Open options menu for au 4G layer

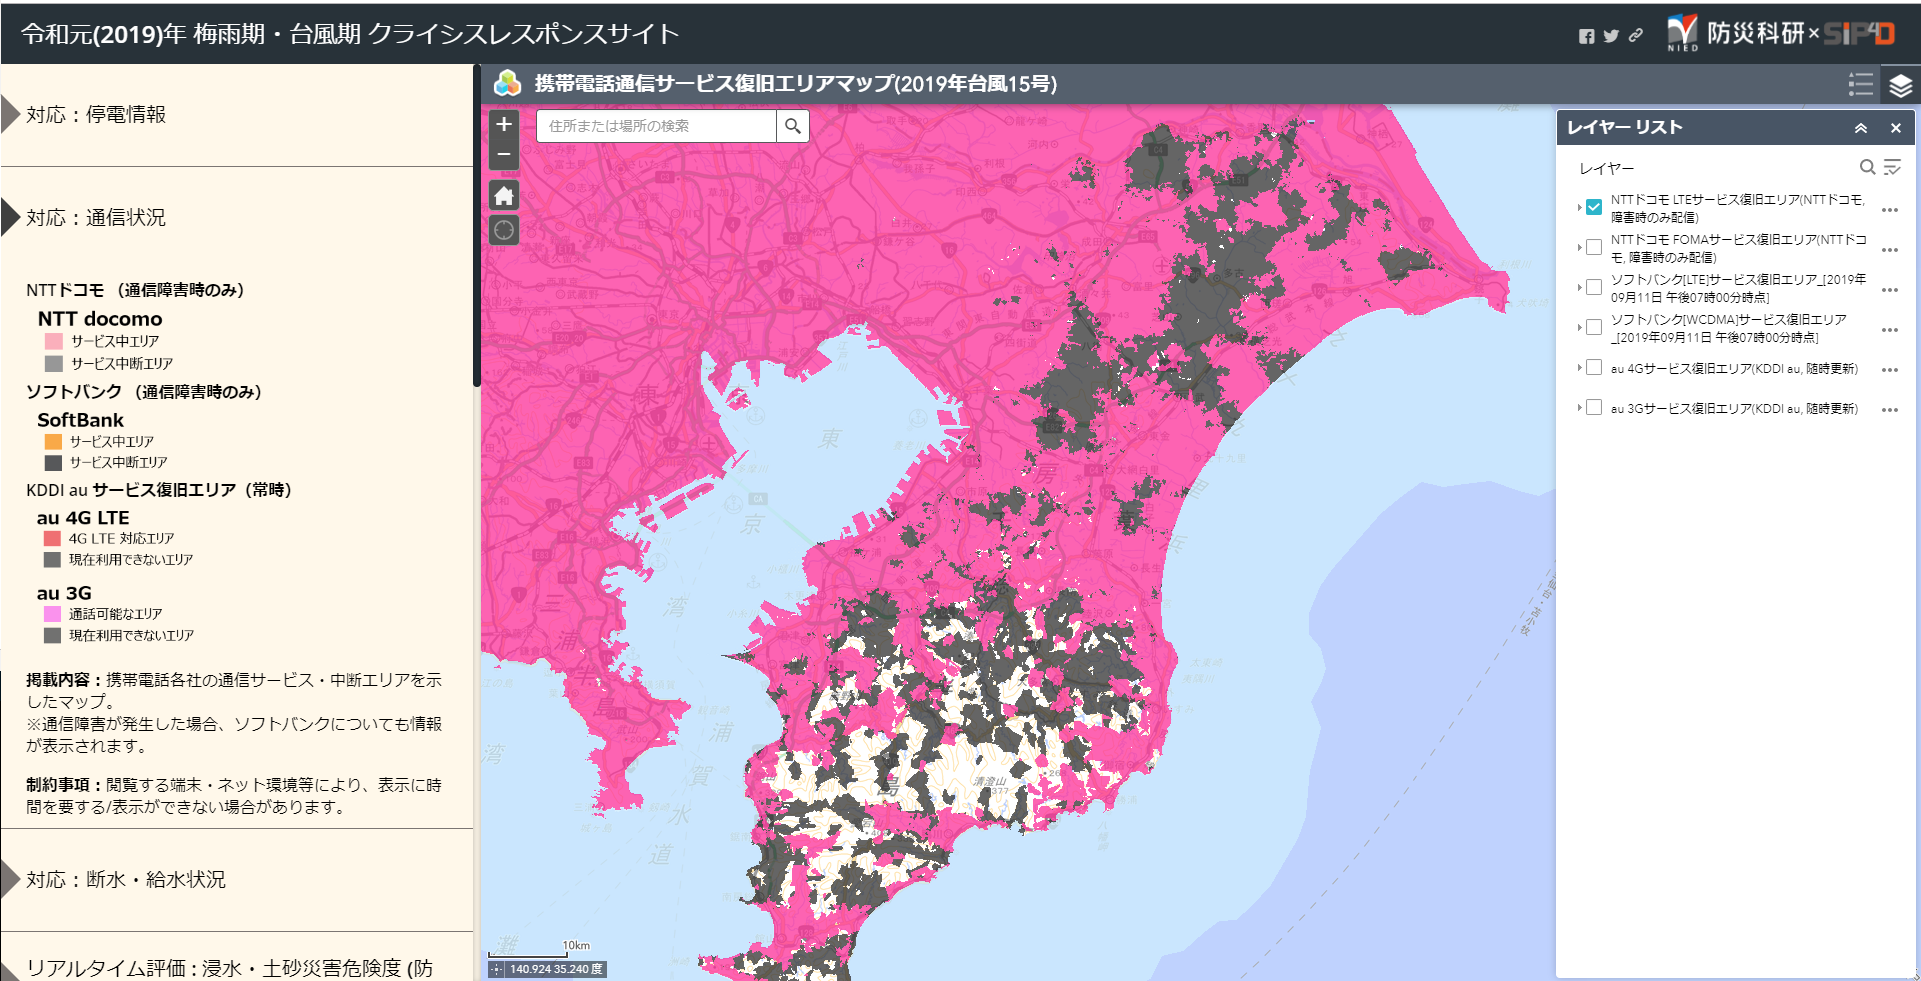[x=1889, y=370]
